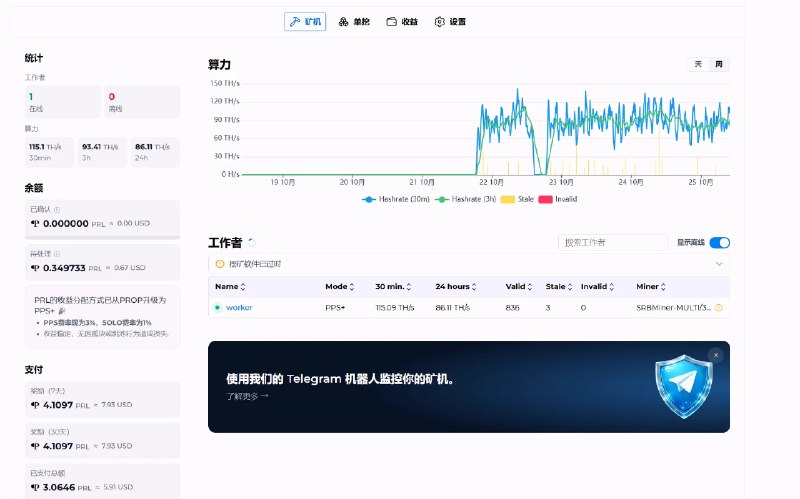Select the 天 day chart range
This screenshot has width=800, height=499.
coord(698,64)
